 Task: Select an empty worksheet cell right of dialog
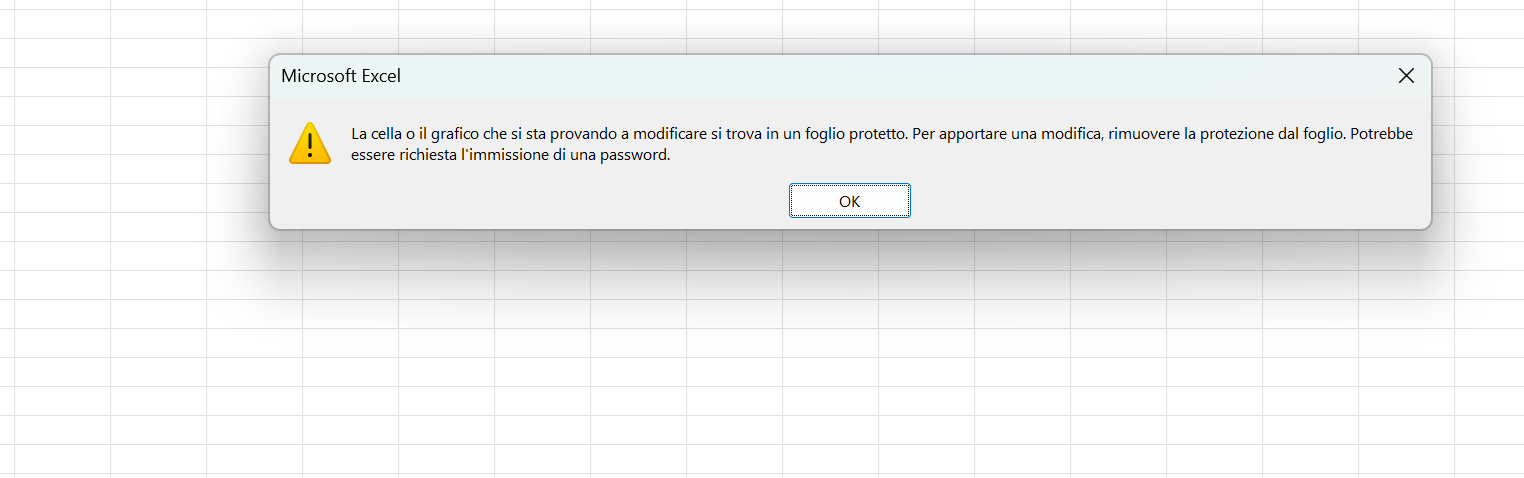tap(1490, 139)
